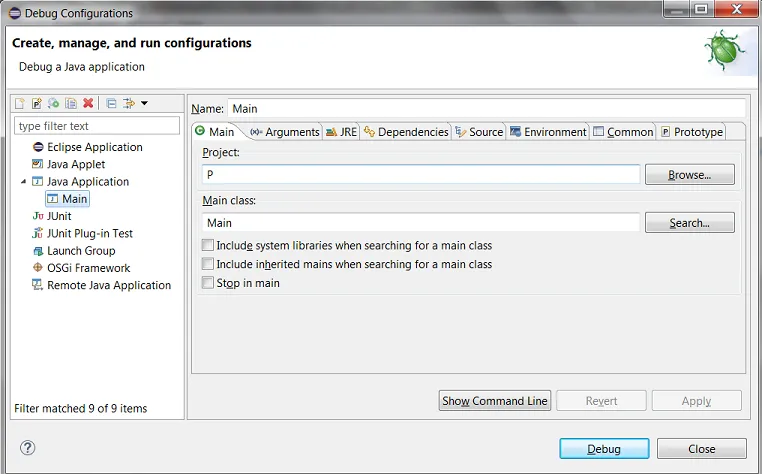Open the filter options dropdown arrow
762x474 pixels.
pos(144,103)
